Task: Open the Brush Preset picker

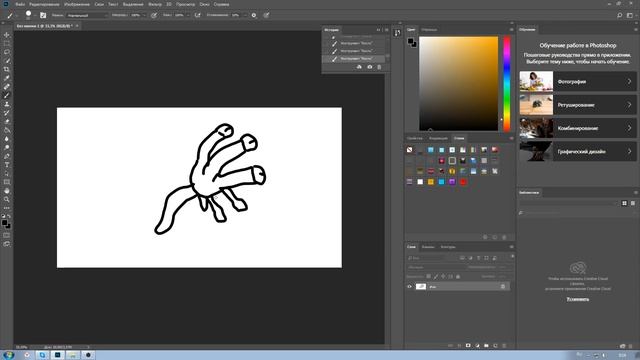Action: pyautogui.click(x=29, y=15)
